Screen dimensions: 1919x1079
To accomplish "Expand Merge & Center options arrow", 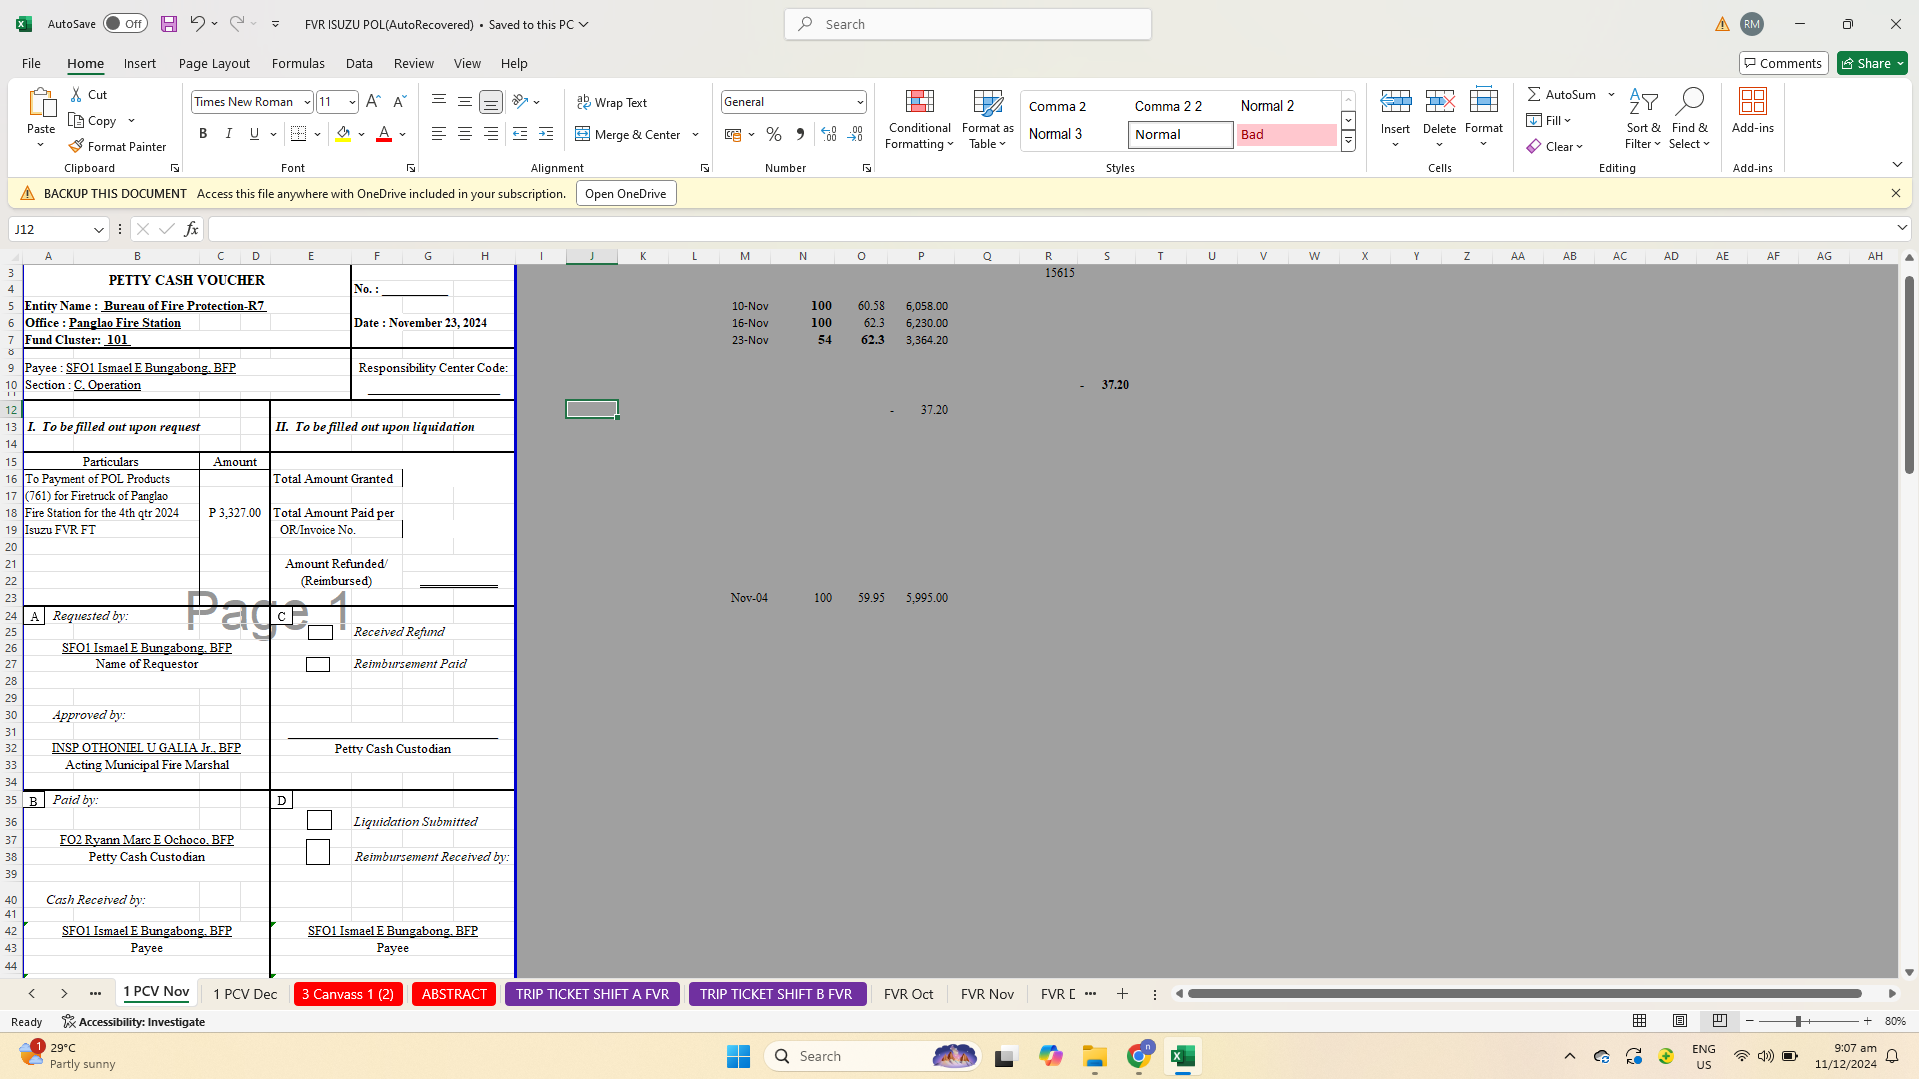I will point(696,134).
